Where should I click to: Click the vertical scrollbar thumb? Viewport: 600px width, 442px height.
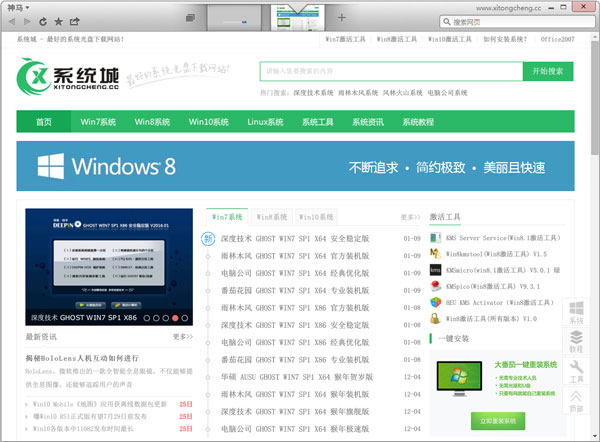[595, 98]
